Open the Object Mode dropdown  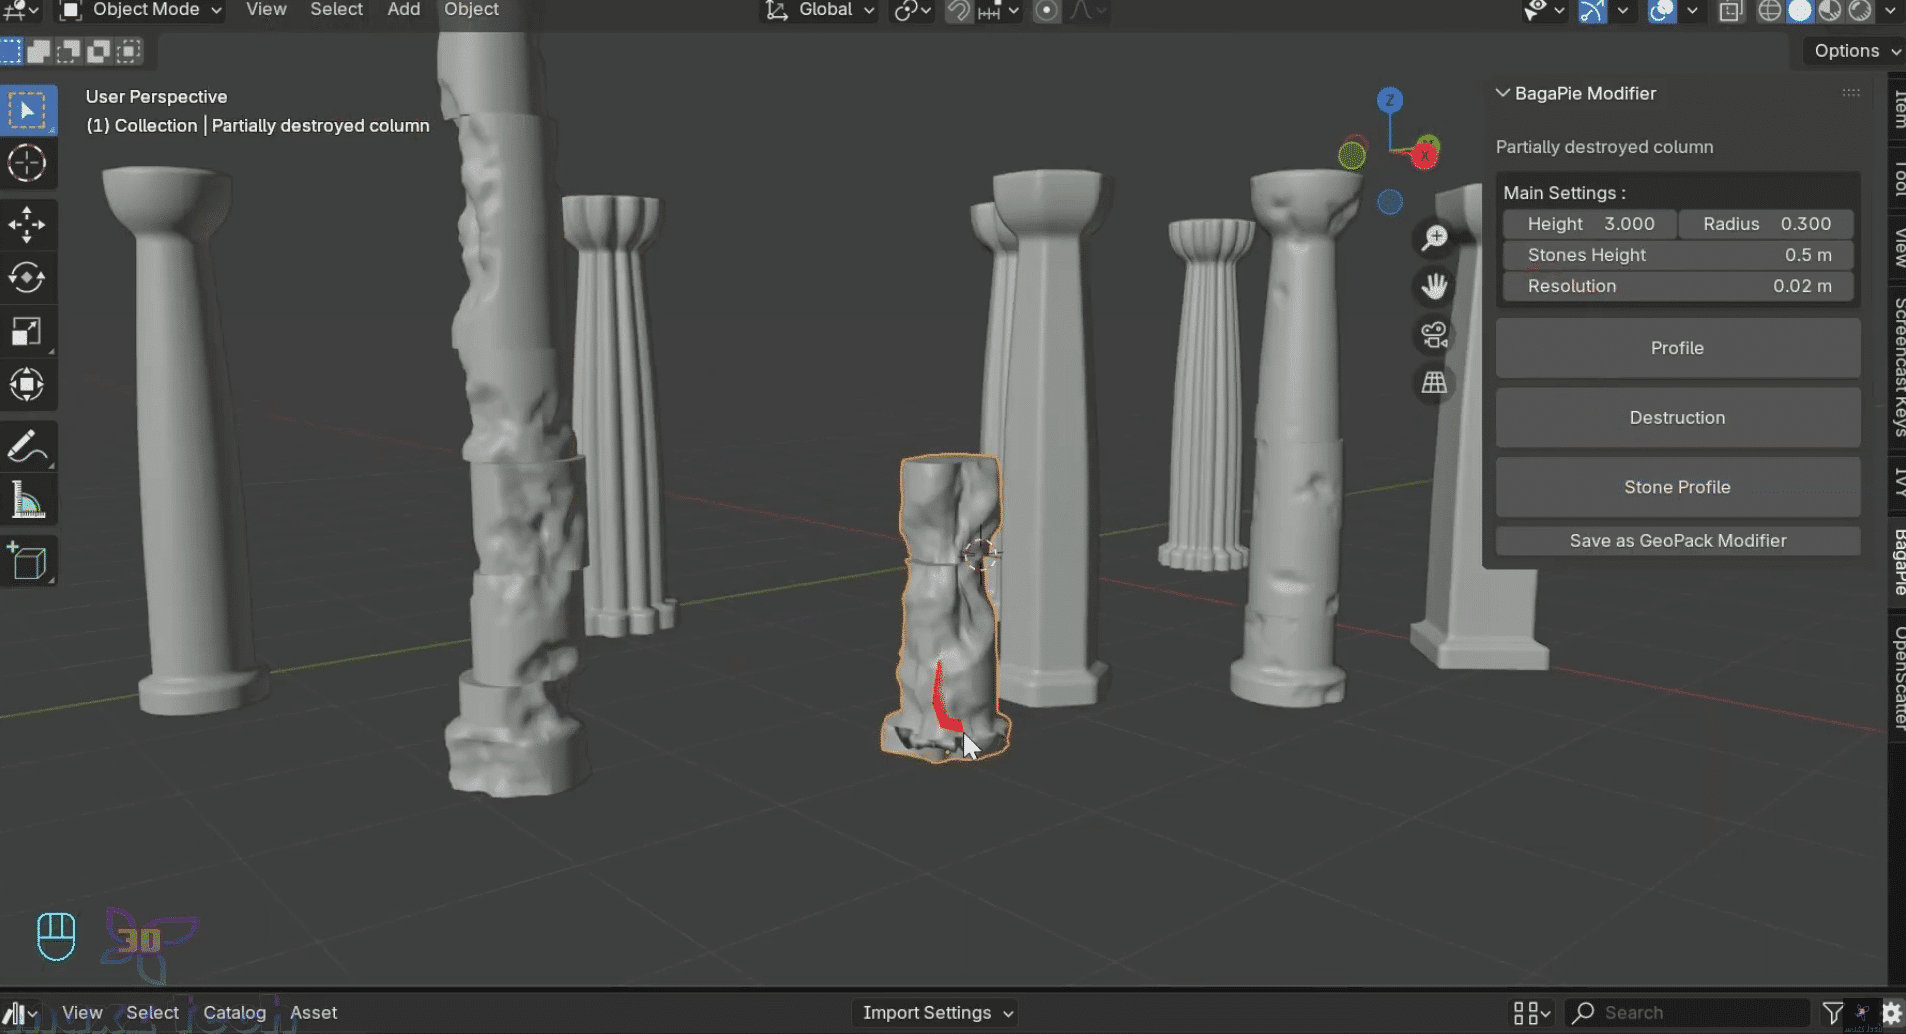tap(141, 10)
